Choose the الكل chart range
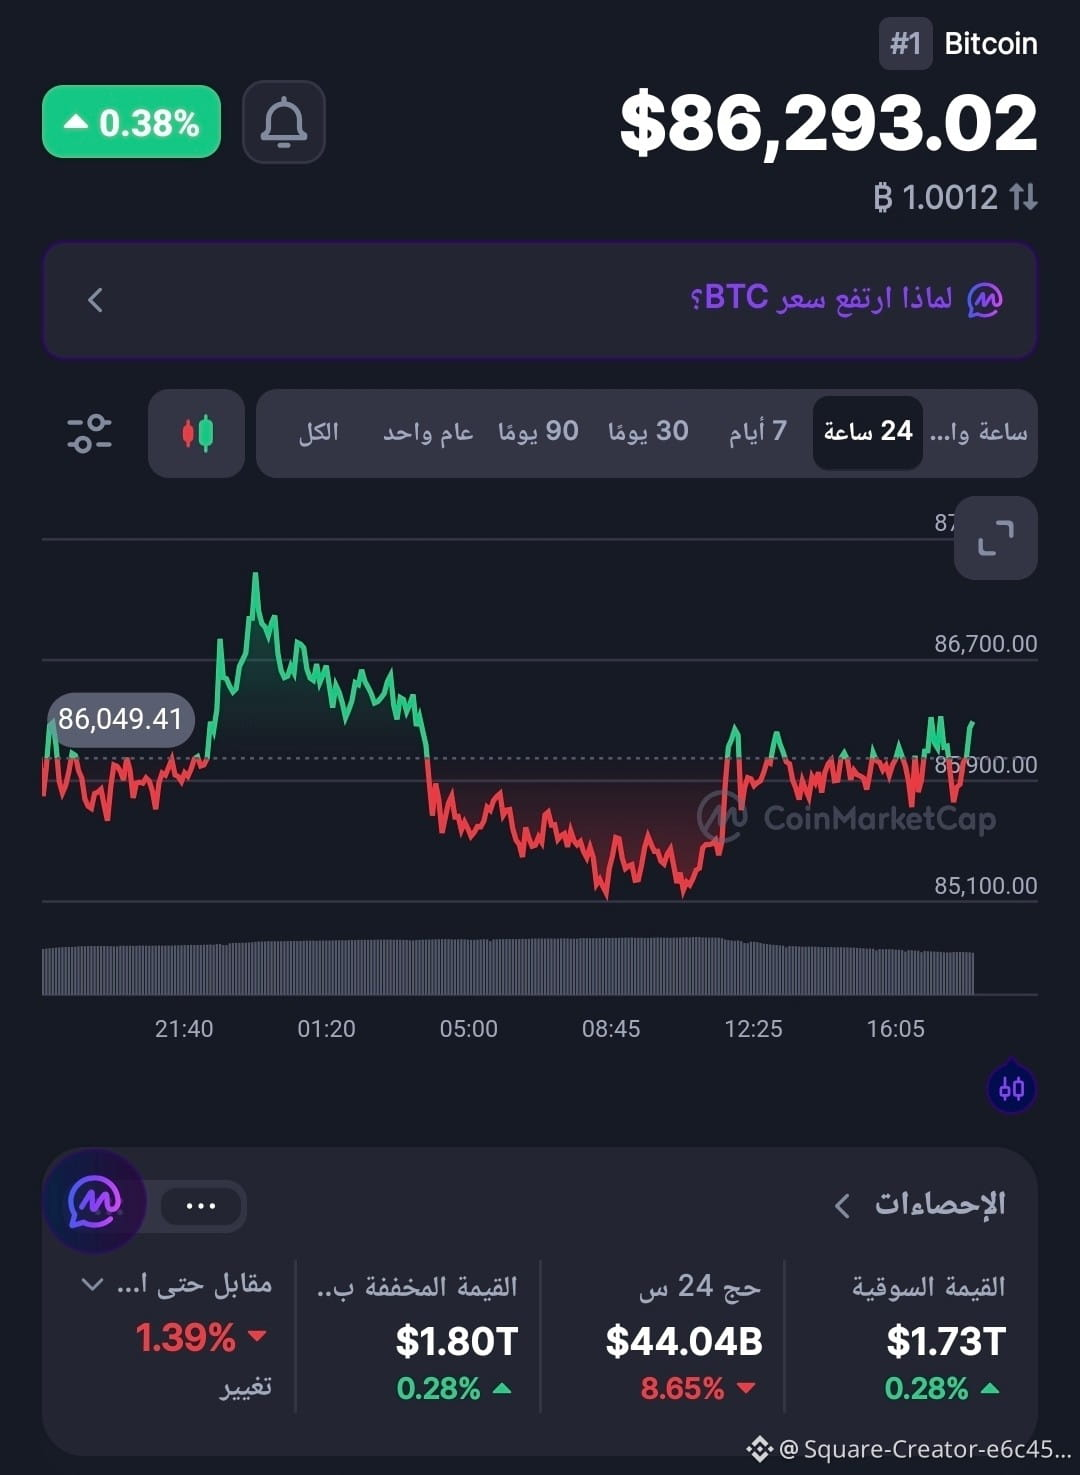The width and height of the screenshot is (1080, 1475). pos(319,432)
